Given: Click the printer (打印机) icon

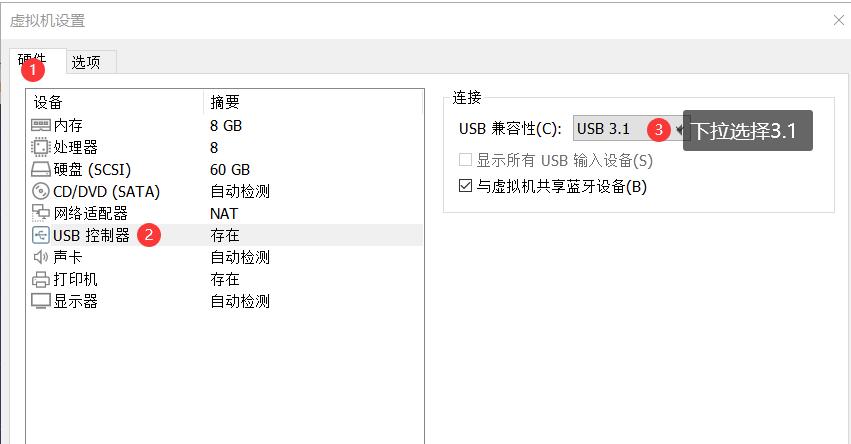Looking at the screenshot, I should pyautogui.click(x=41, y=279).
